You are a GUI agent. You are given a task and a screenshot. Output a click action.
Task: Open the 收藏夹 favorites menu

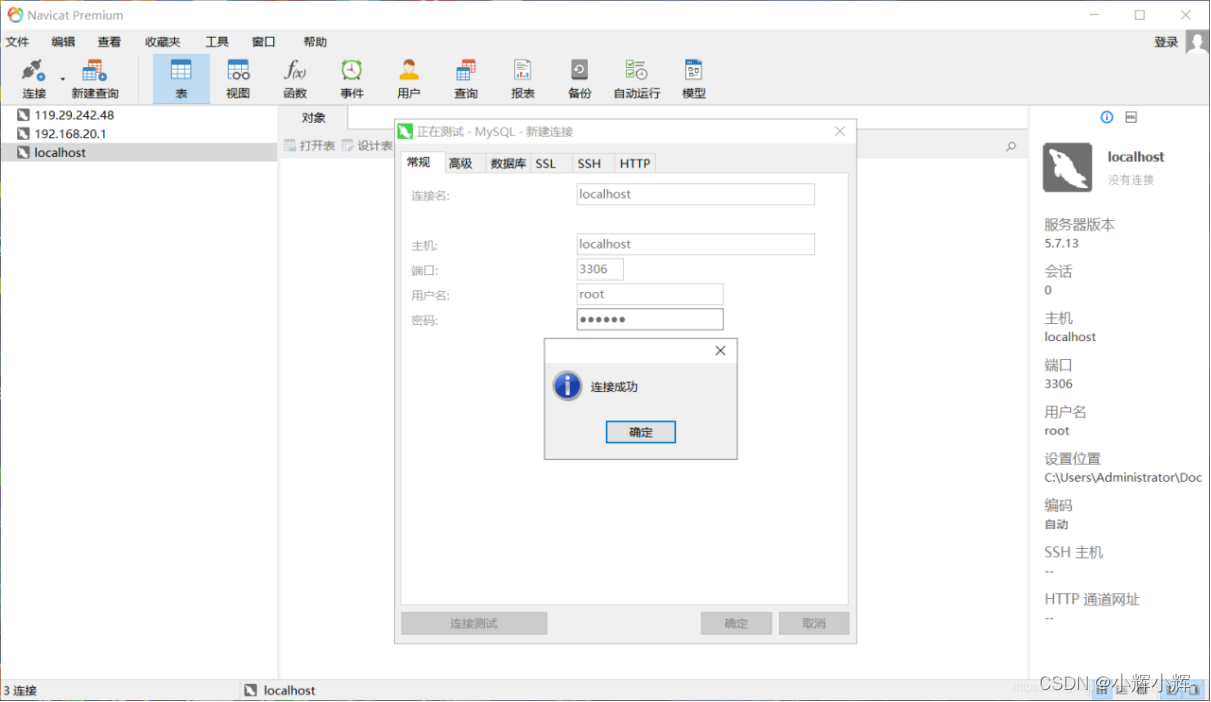(163, 42)
